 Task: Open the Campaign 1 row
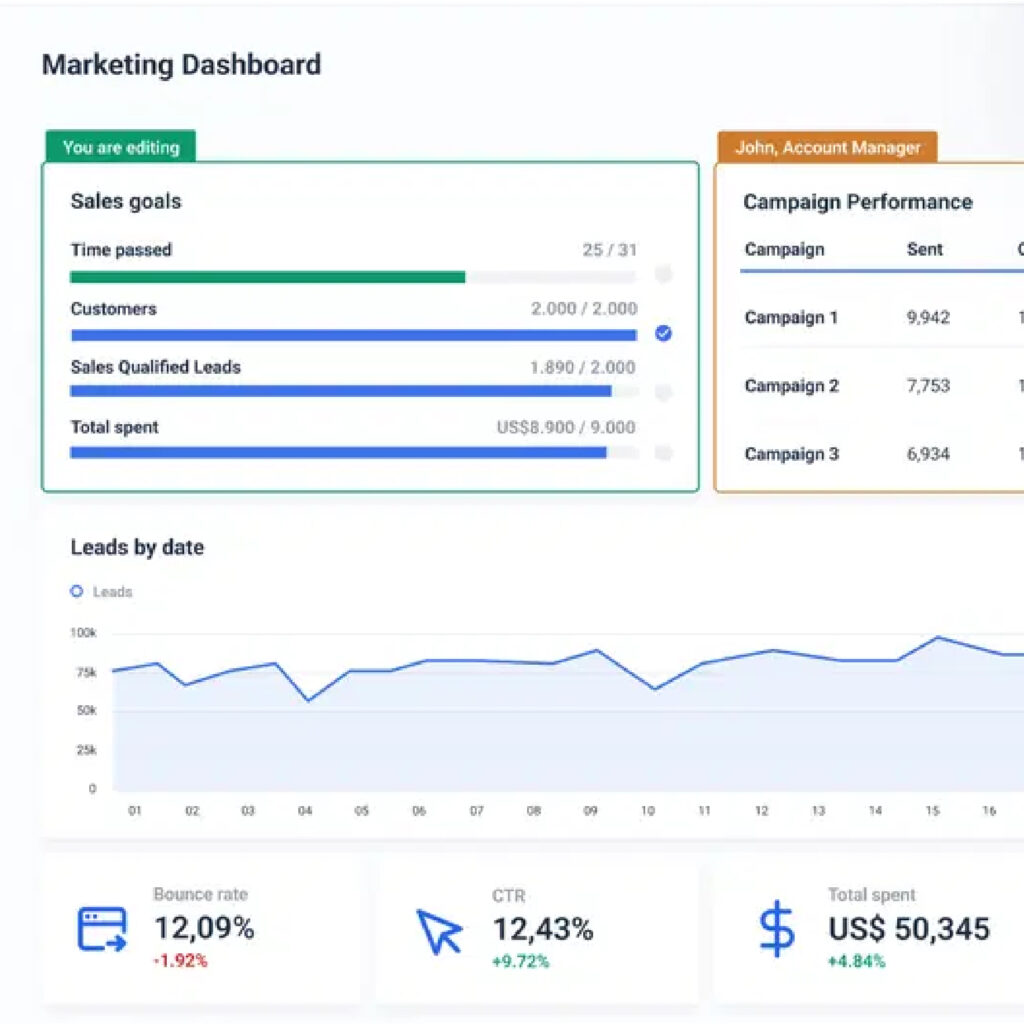coord(791,318)
